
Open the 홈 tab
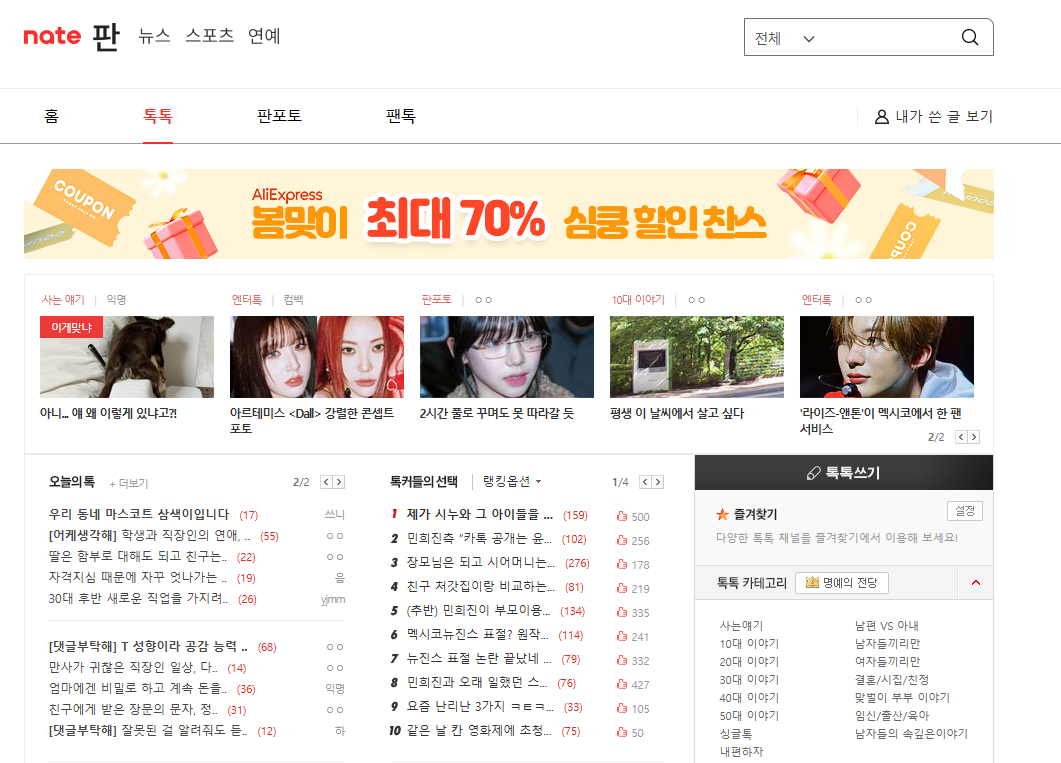coord(51,116)
